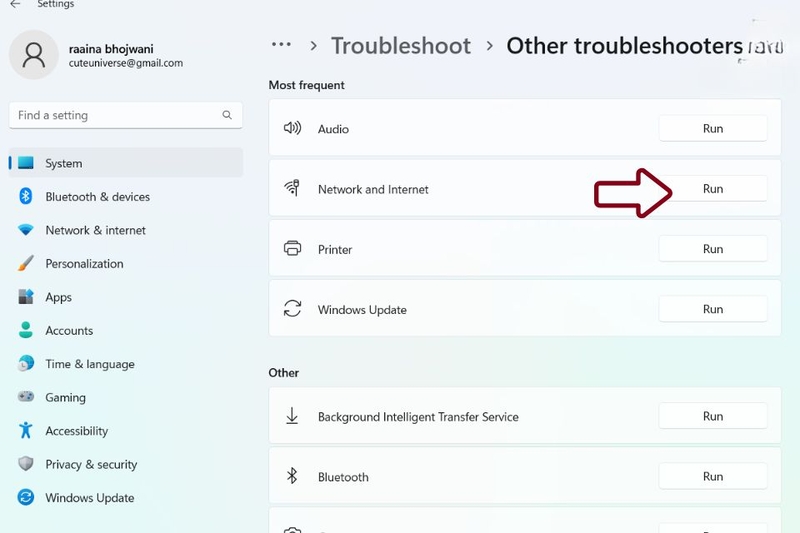The image size is (800, 533).
Task: Click the Bluetooth row label
Action: [x=343, y=477]
